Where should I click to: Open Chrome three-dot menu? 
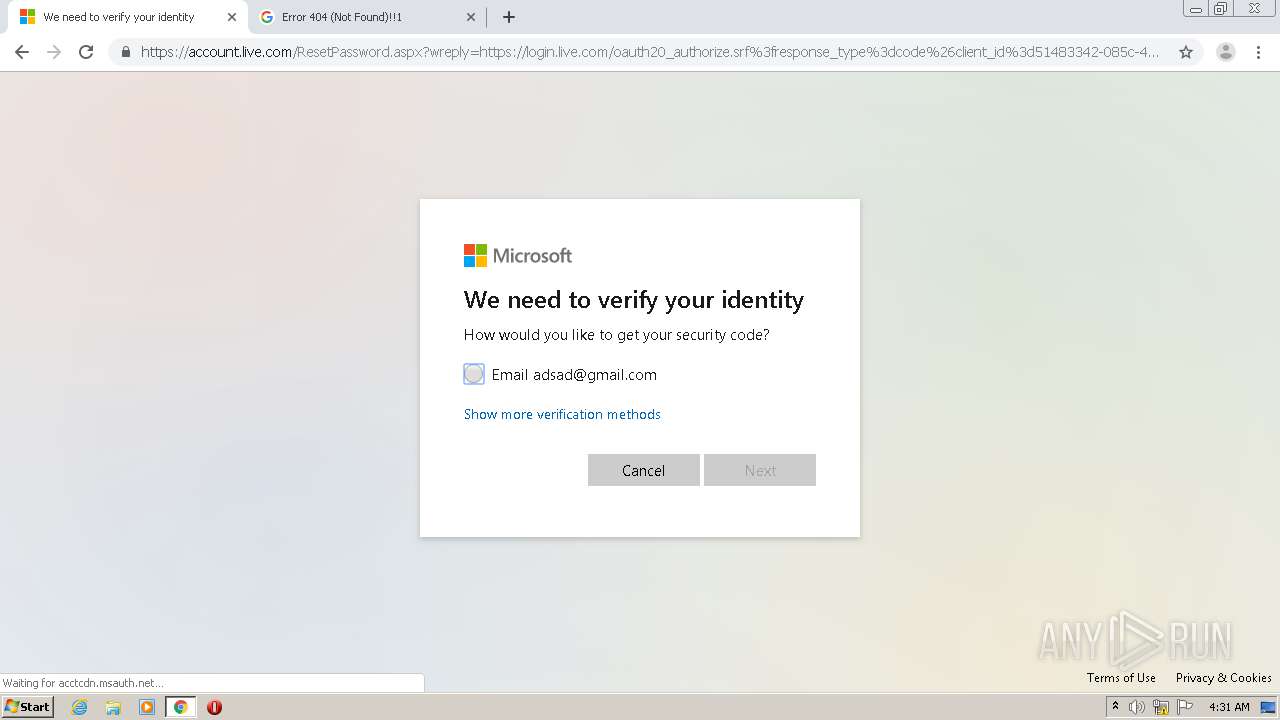[1258, 52]
